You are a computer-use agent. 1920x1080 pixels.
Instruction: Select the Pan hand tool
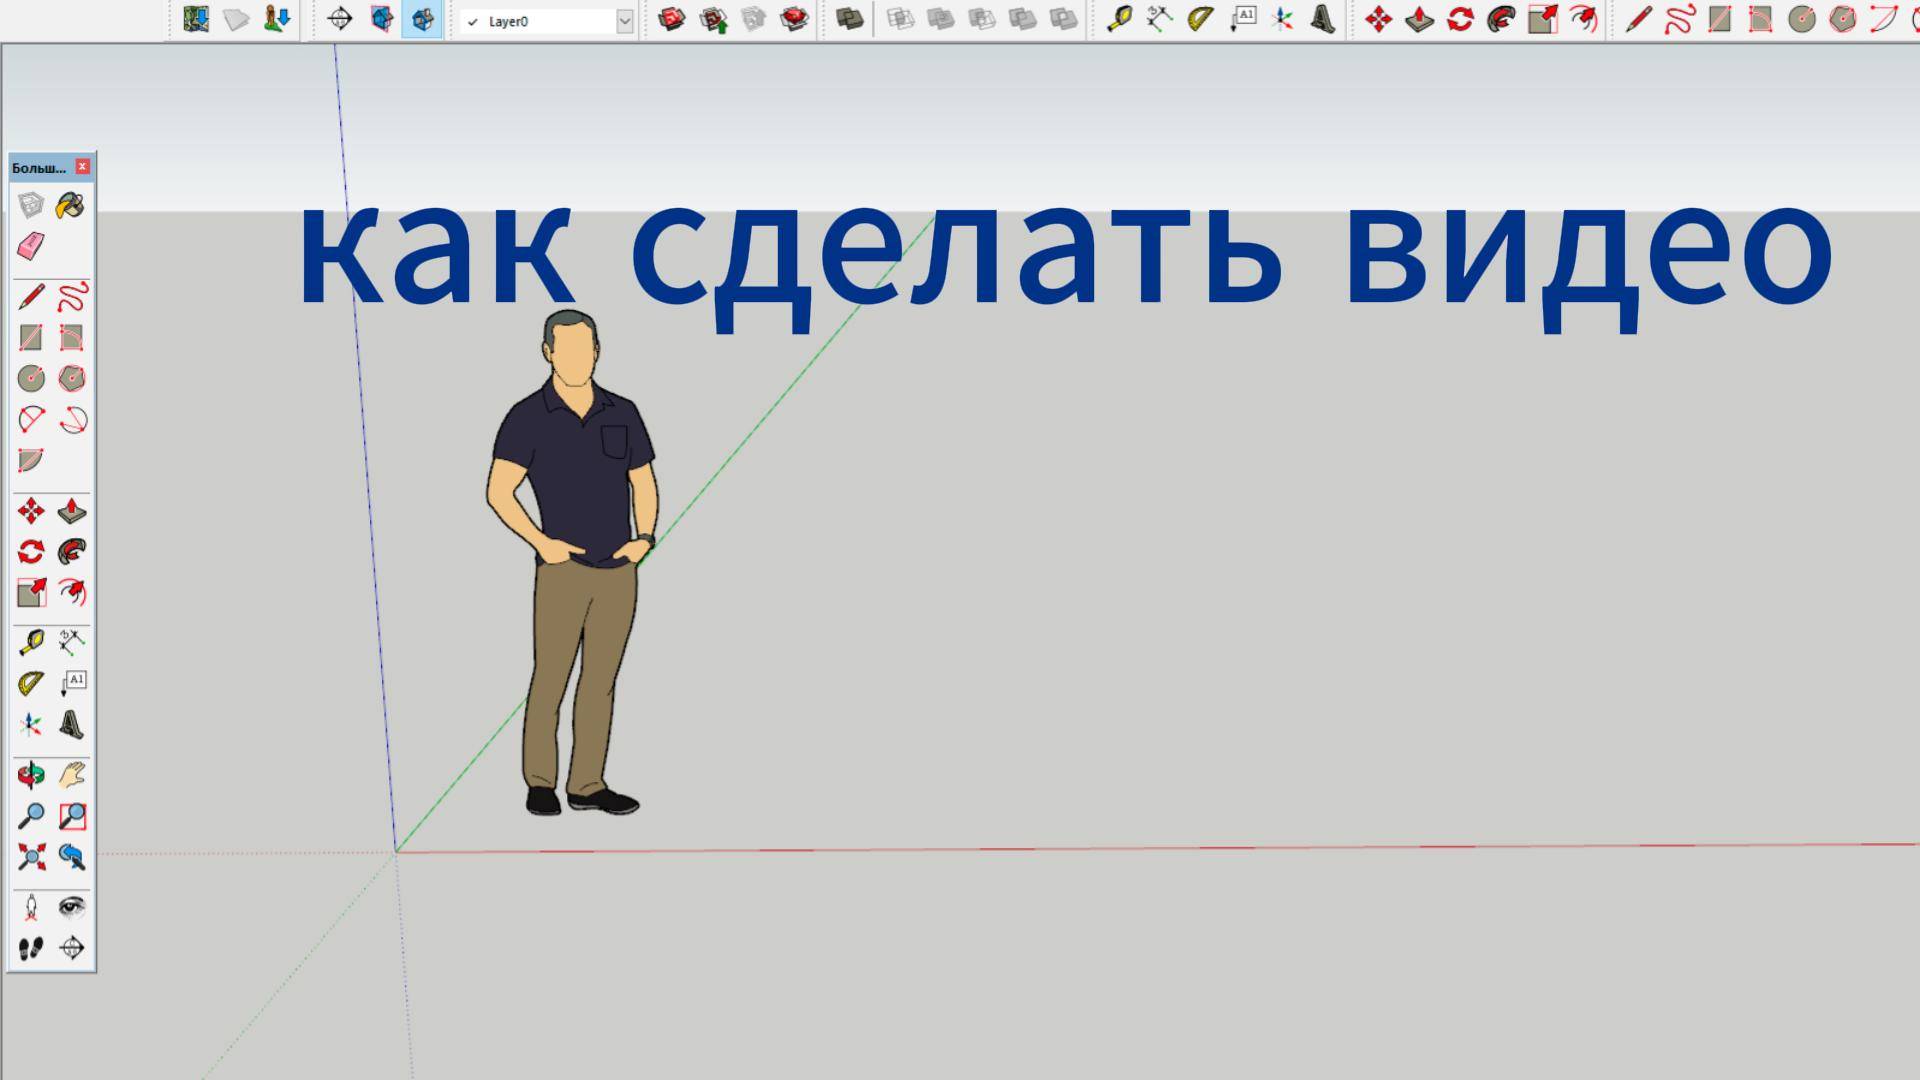(71, 775)
